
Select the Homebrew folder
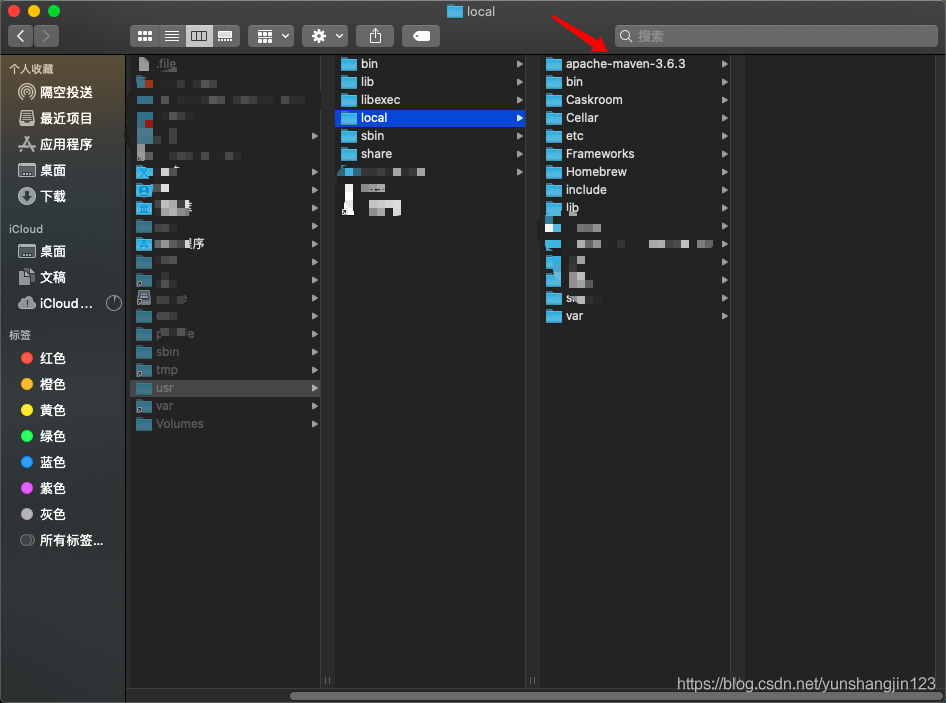pyautogui.click(x=635, y=172)
